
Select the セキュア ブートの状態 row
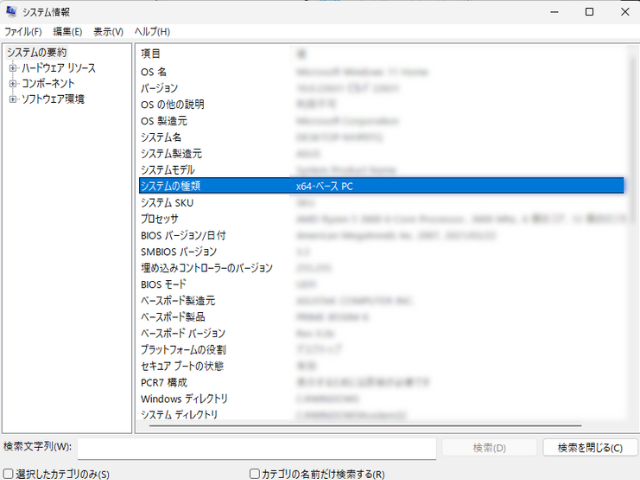pyautogui.click(x=381, y=366)
